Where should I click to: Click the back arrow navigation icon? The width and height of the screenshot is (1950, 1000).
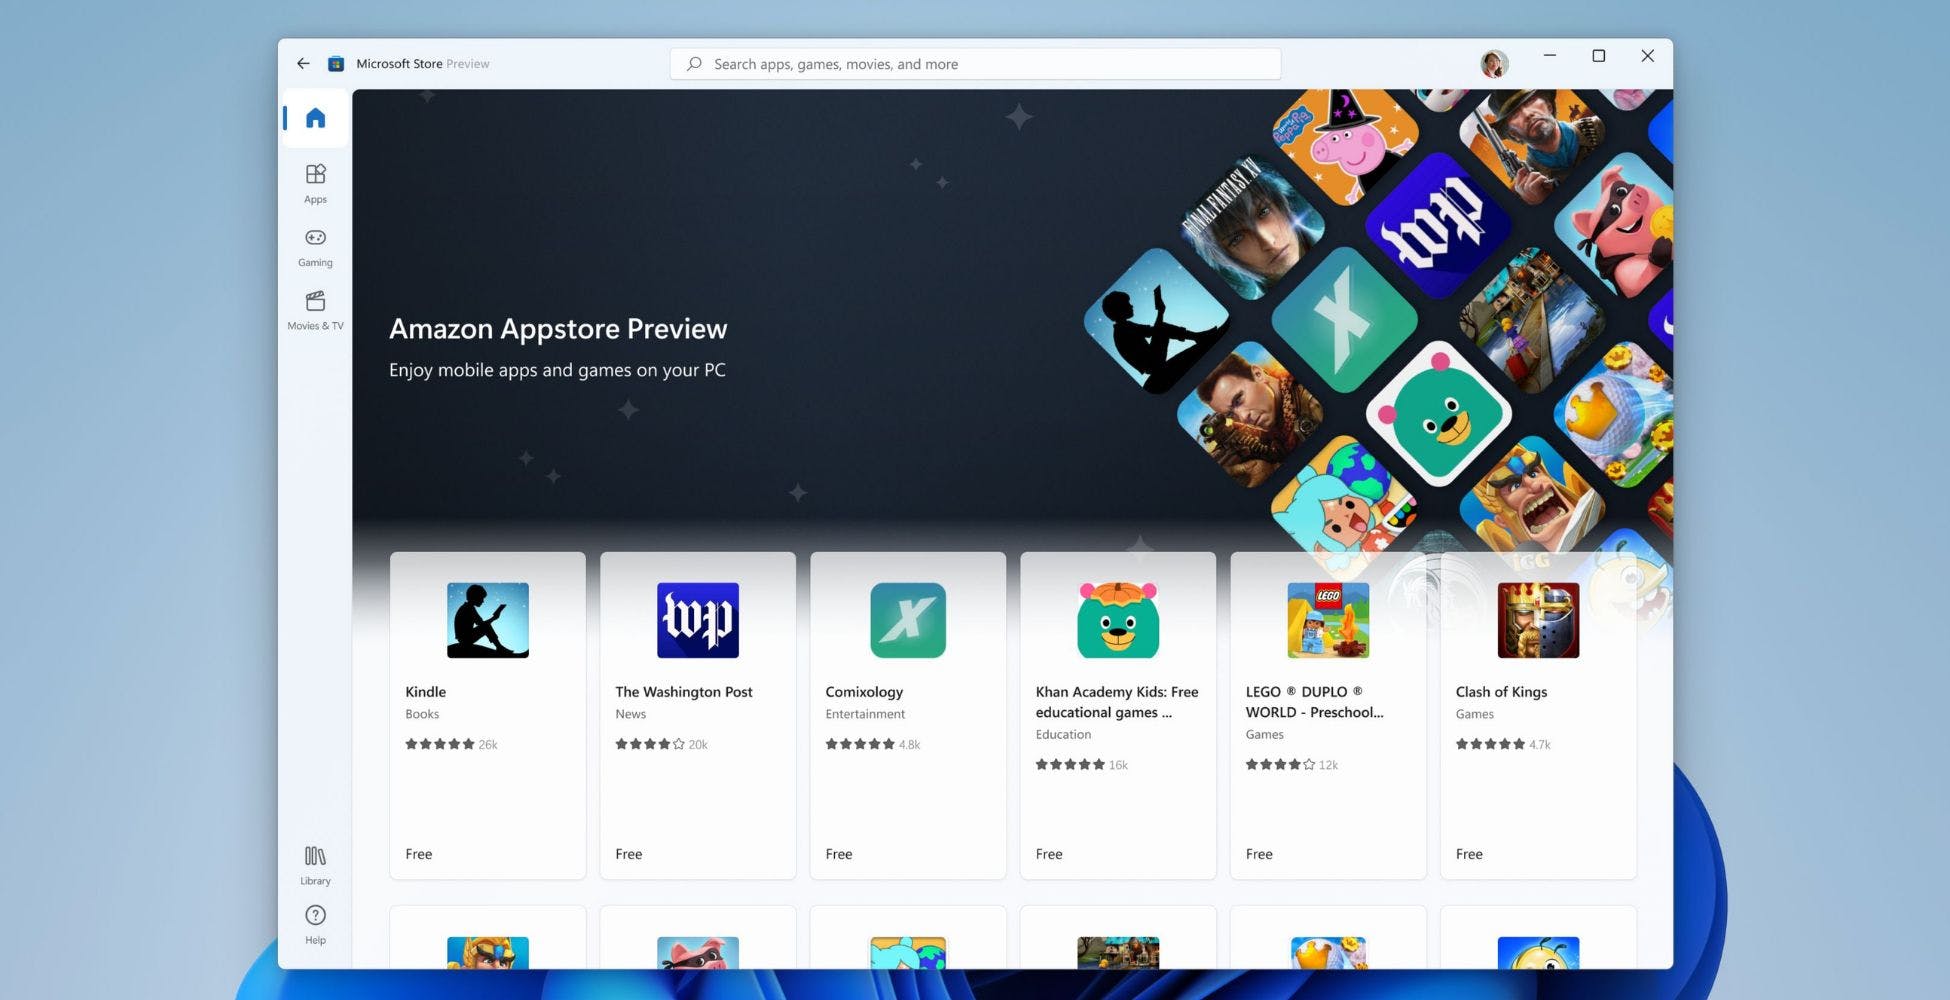(x=303, y=62)
